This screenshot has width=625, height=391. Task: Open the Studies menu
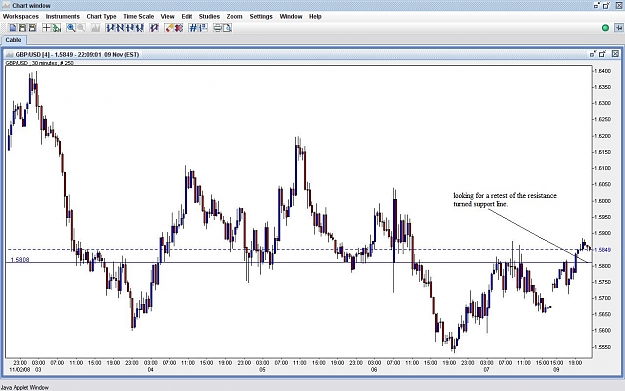(x=209, y=16)
